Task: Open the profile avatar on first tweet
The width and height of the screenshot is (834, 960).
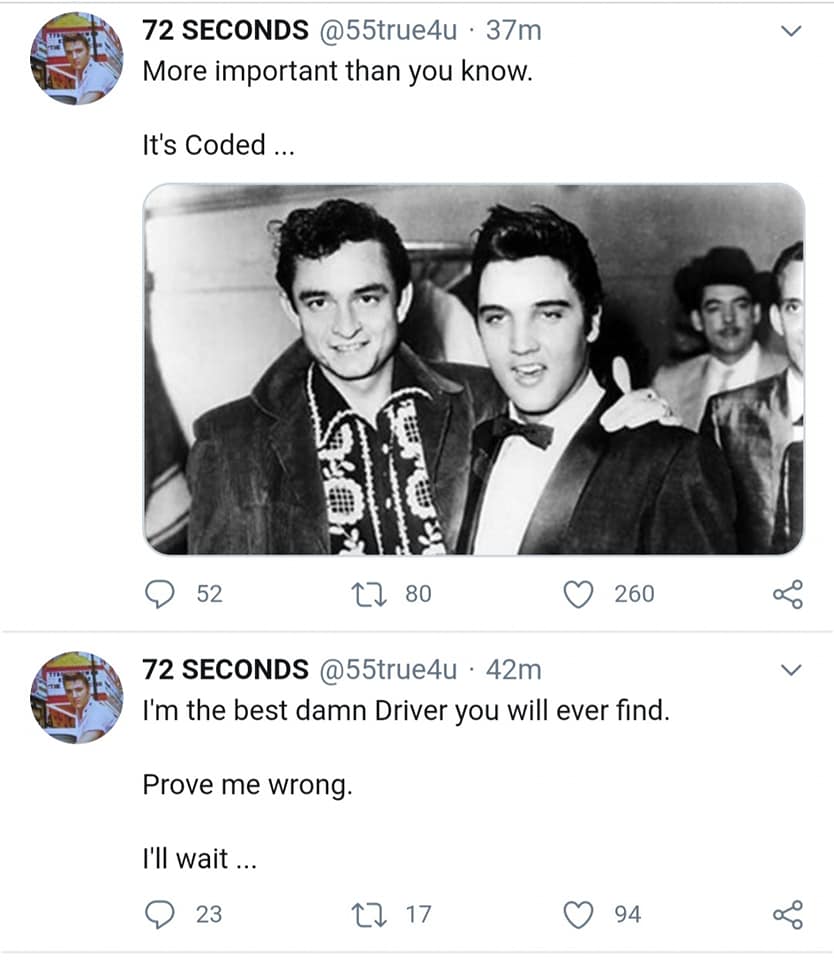Action: coord(76,59)
